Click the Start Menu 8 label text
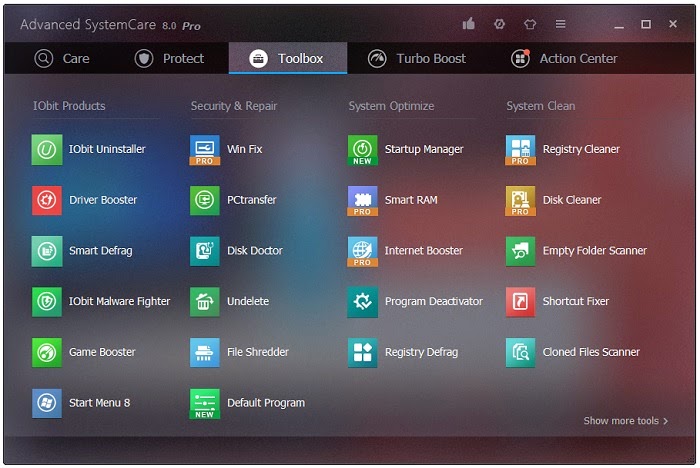The width and height of the screenshot is (700, 468). click(100, 403)
